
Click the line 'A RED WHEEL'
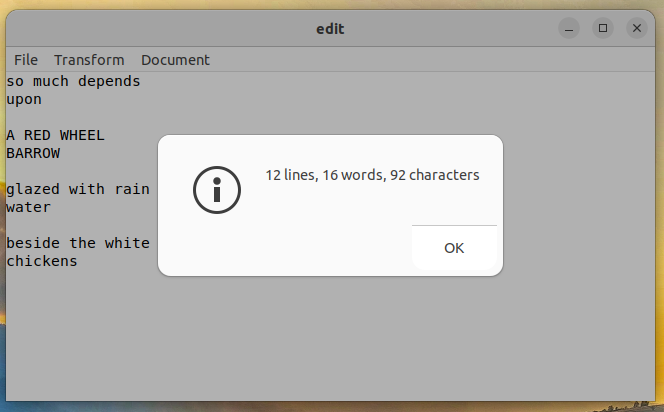tap(55, 135)
